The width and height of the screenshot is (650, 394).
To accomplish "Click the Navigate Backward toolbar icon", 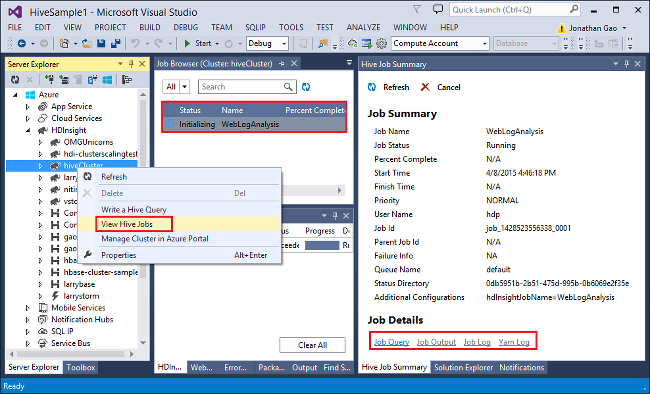I will click(x=22, y=43).
